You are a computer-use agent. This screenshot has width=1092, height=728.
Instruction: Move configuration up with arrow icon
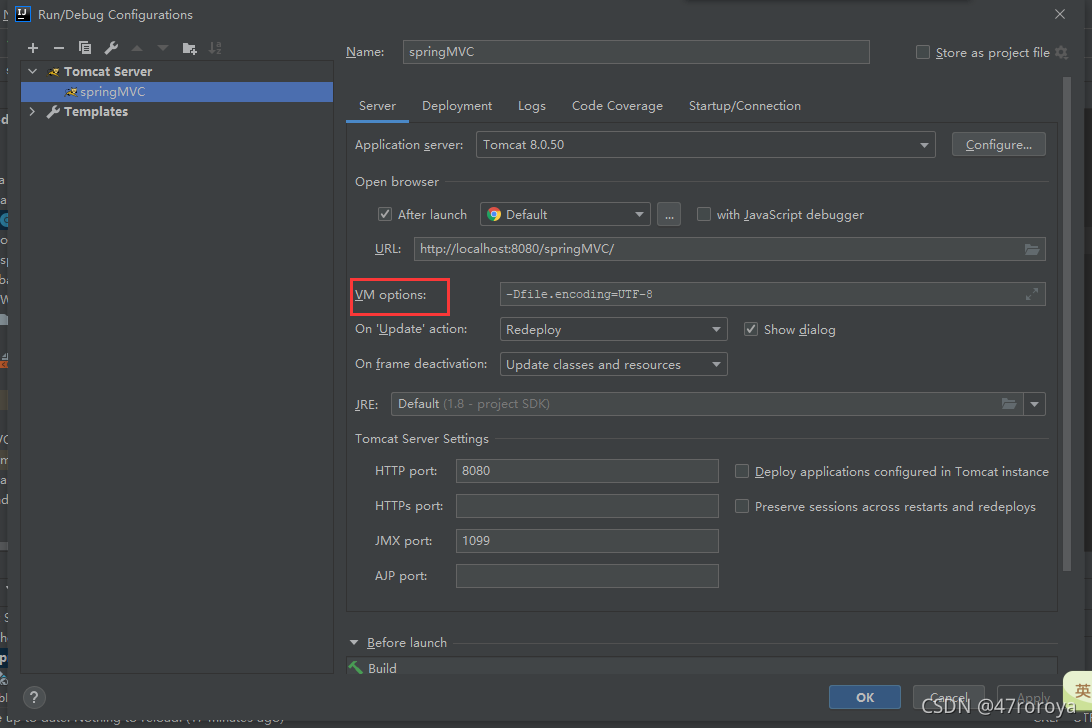click(137, 48)
